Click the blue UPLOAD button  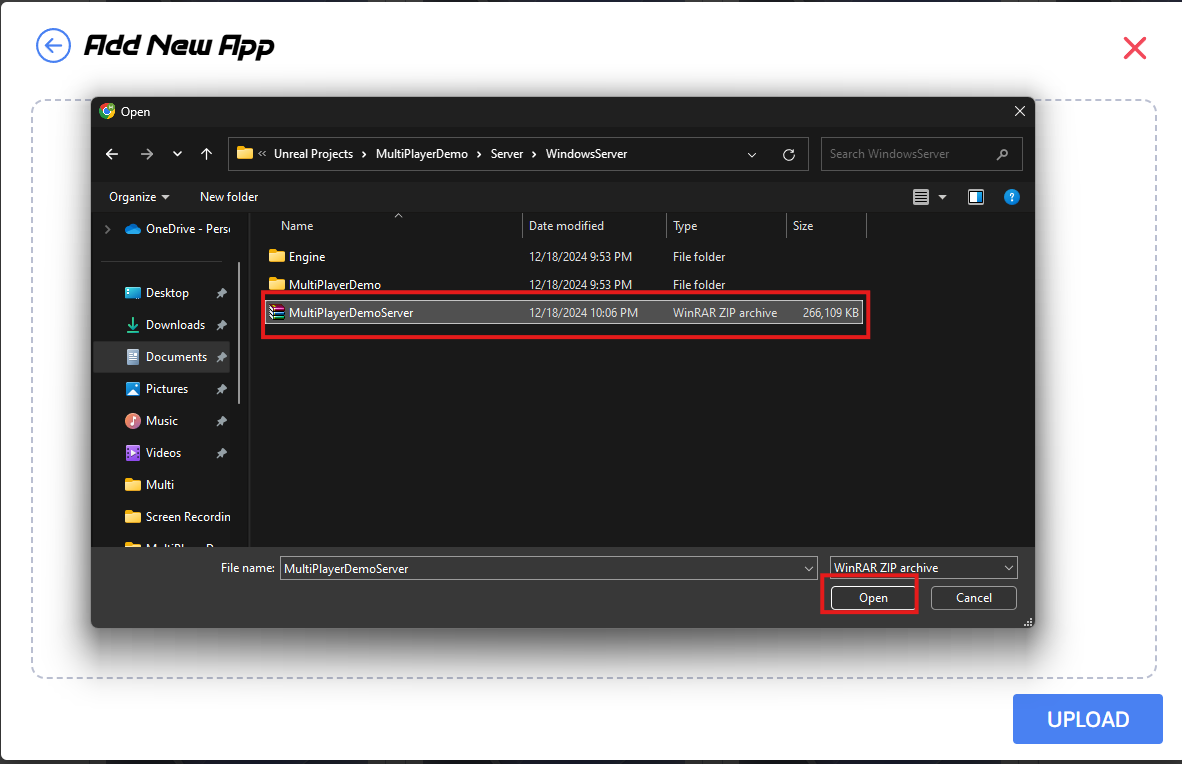(x=1087, y=719)
